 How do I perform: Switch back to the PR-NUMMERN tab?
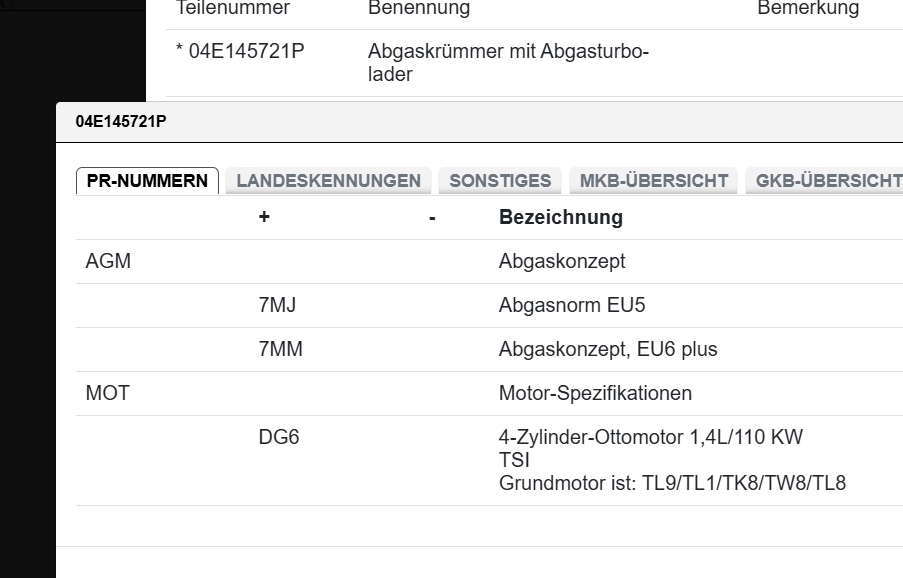click(146, 180)
